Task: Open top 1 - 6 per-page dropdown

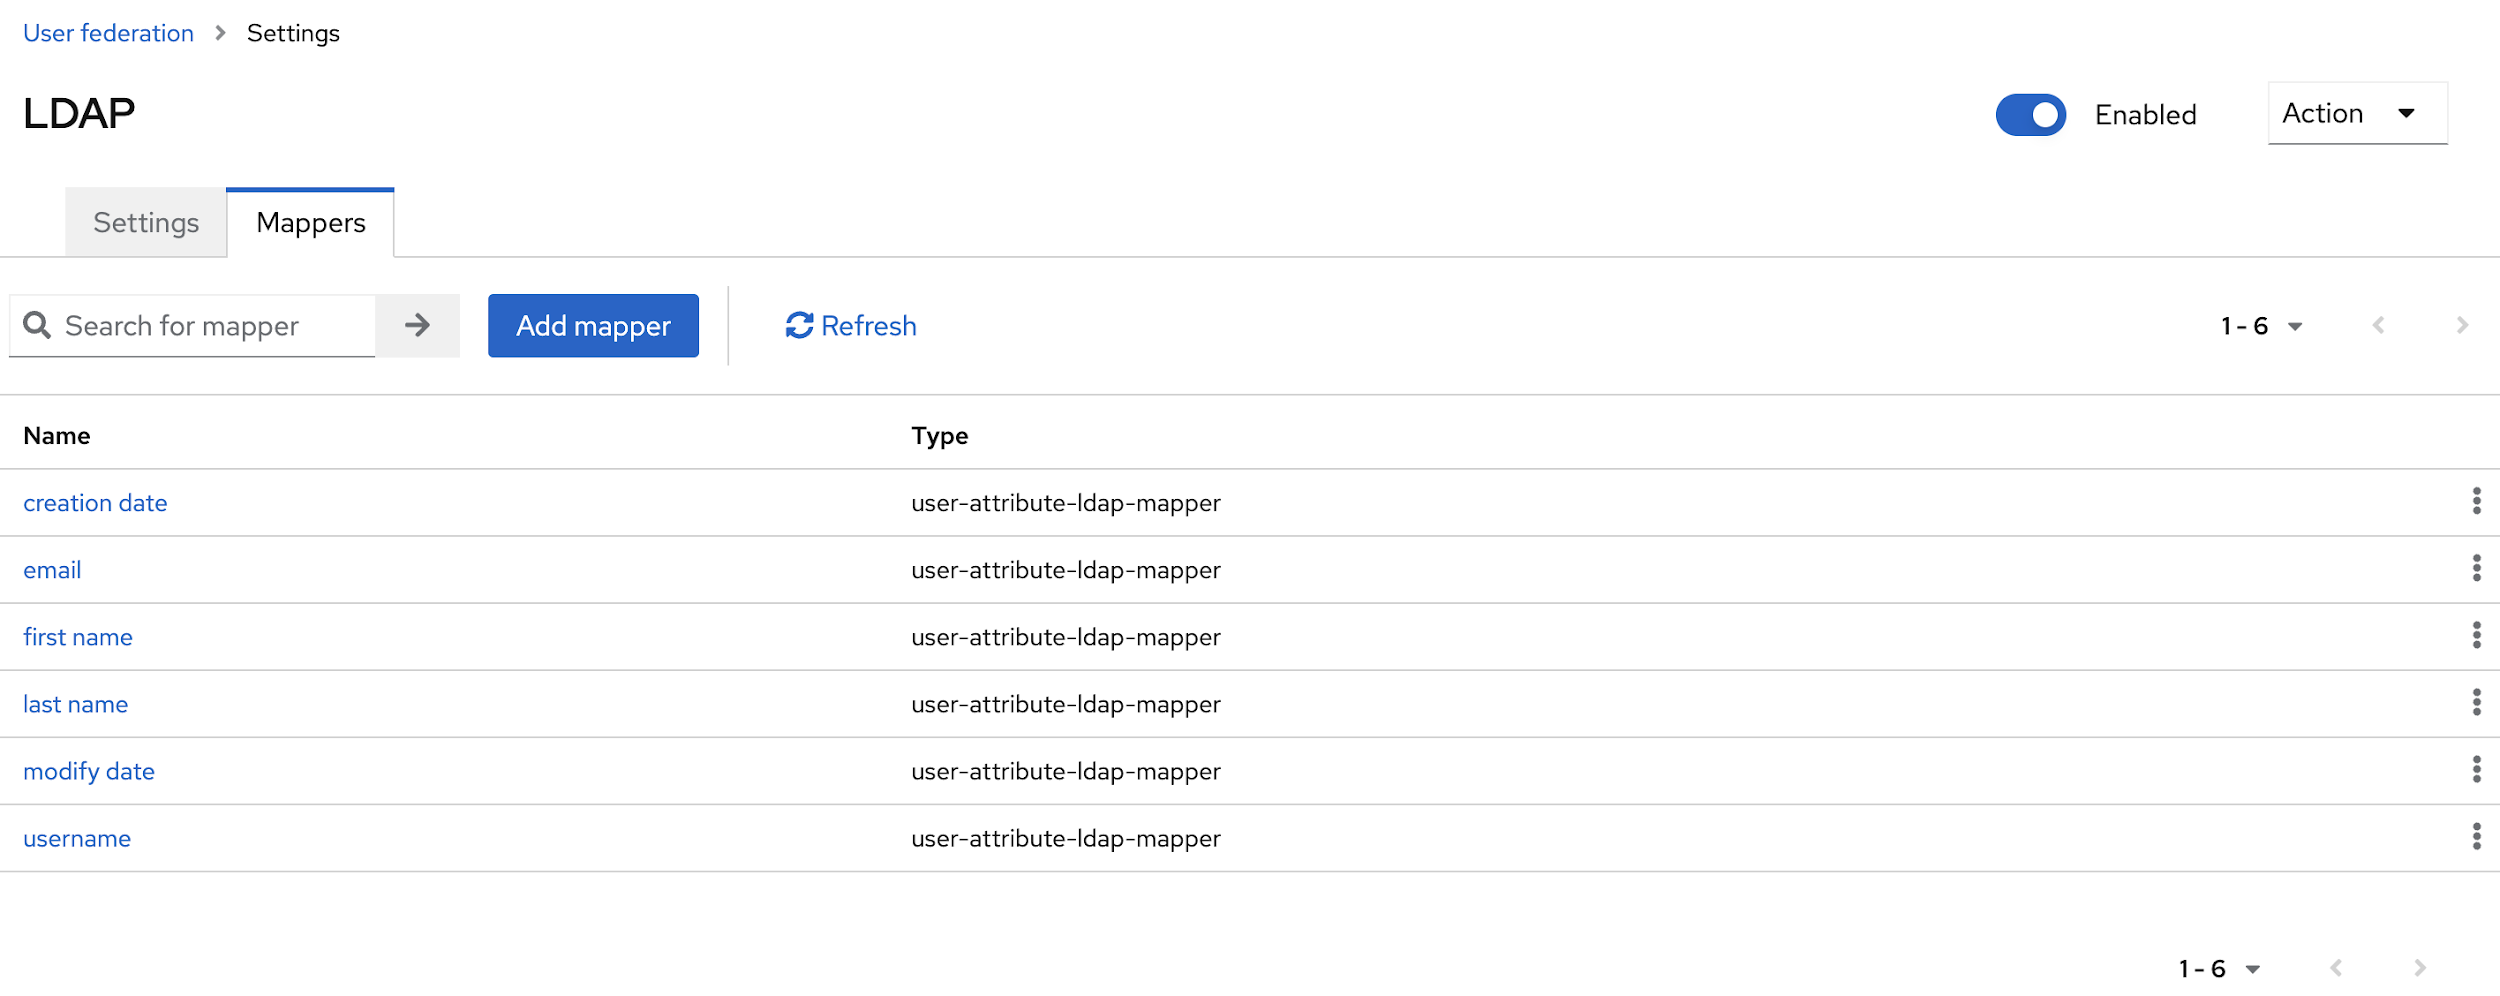Action: coord(2261,326)
